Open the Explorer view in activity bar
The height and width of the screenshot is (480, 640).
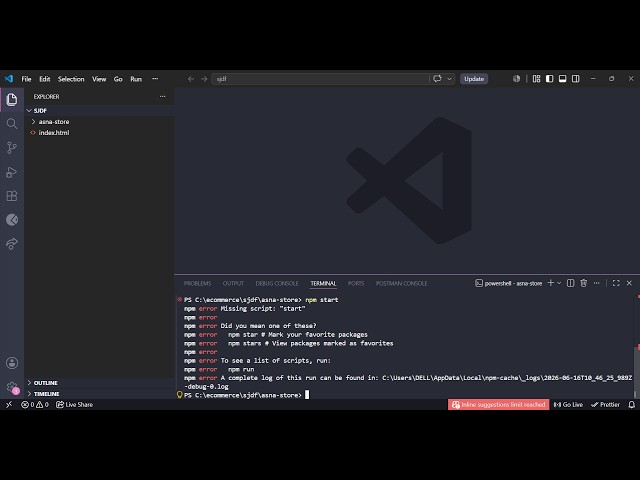(x=12, y=99)
